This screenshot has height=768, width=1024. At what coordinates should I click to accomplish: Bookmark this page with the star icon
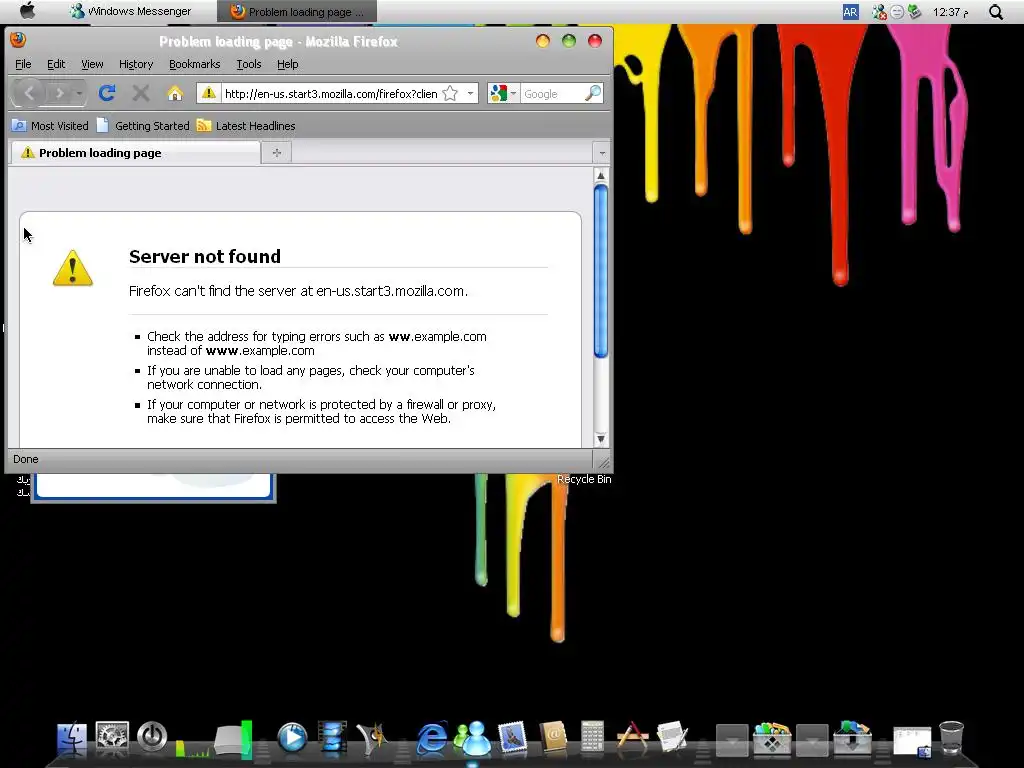(450, 93)
